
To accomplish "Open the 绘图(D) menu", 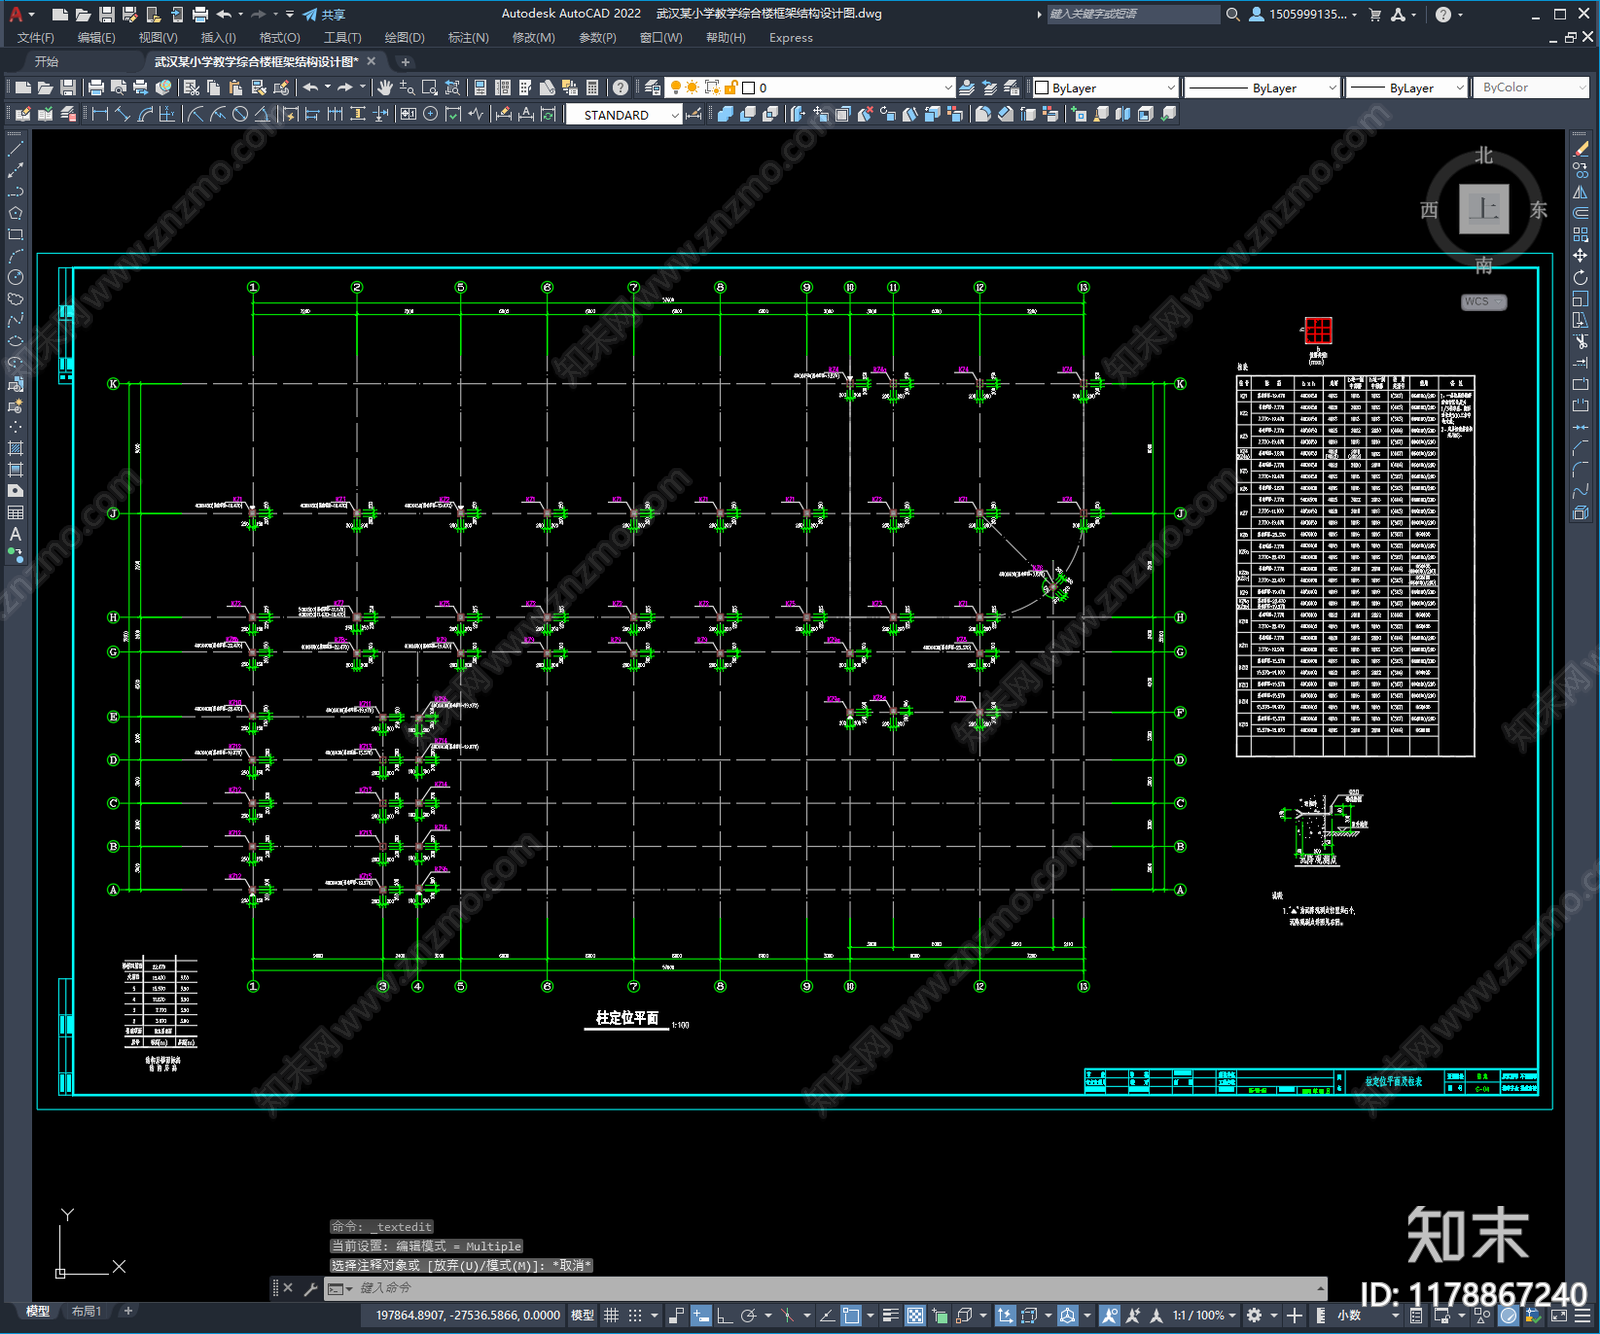I will pos(404,38).
